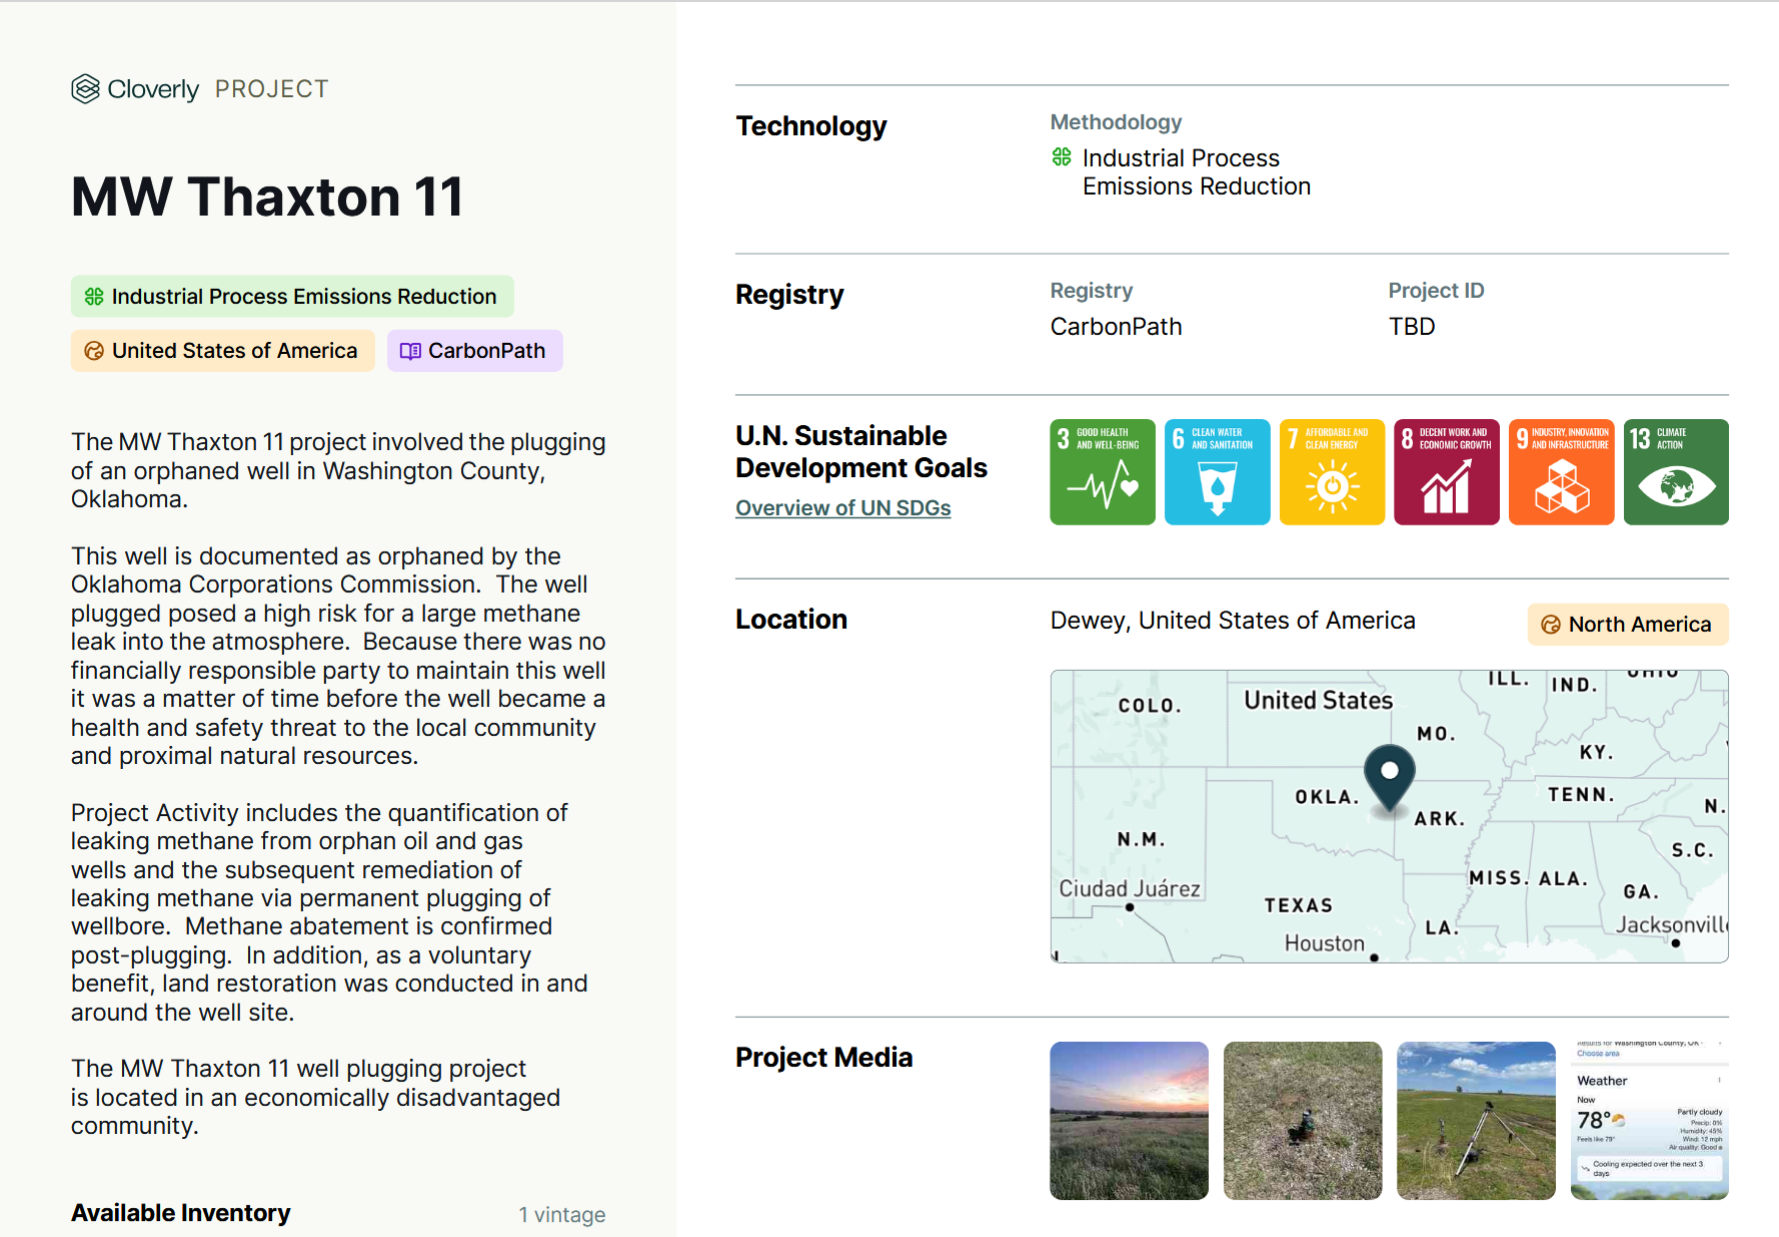
Task: Click the Available Inventory heading
Action: tap(180, 1213)
